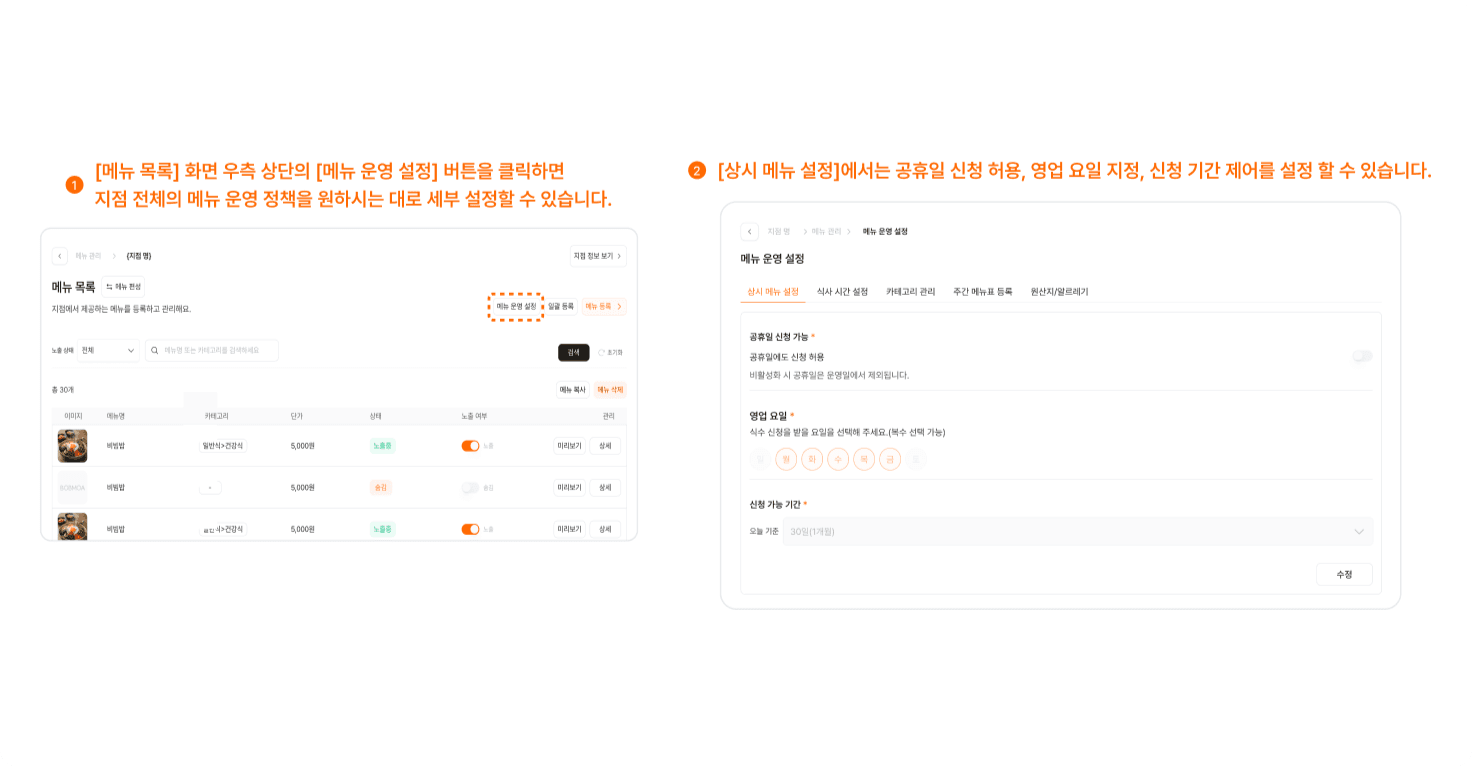
Task: Click the 메뉴 관리 breadcrumb on the 메뉴 운영 설정 screen
Action: [826, 231]
